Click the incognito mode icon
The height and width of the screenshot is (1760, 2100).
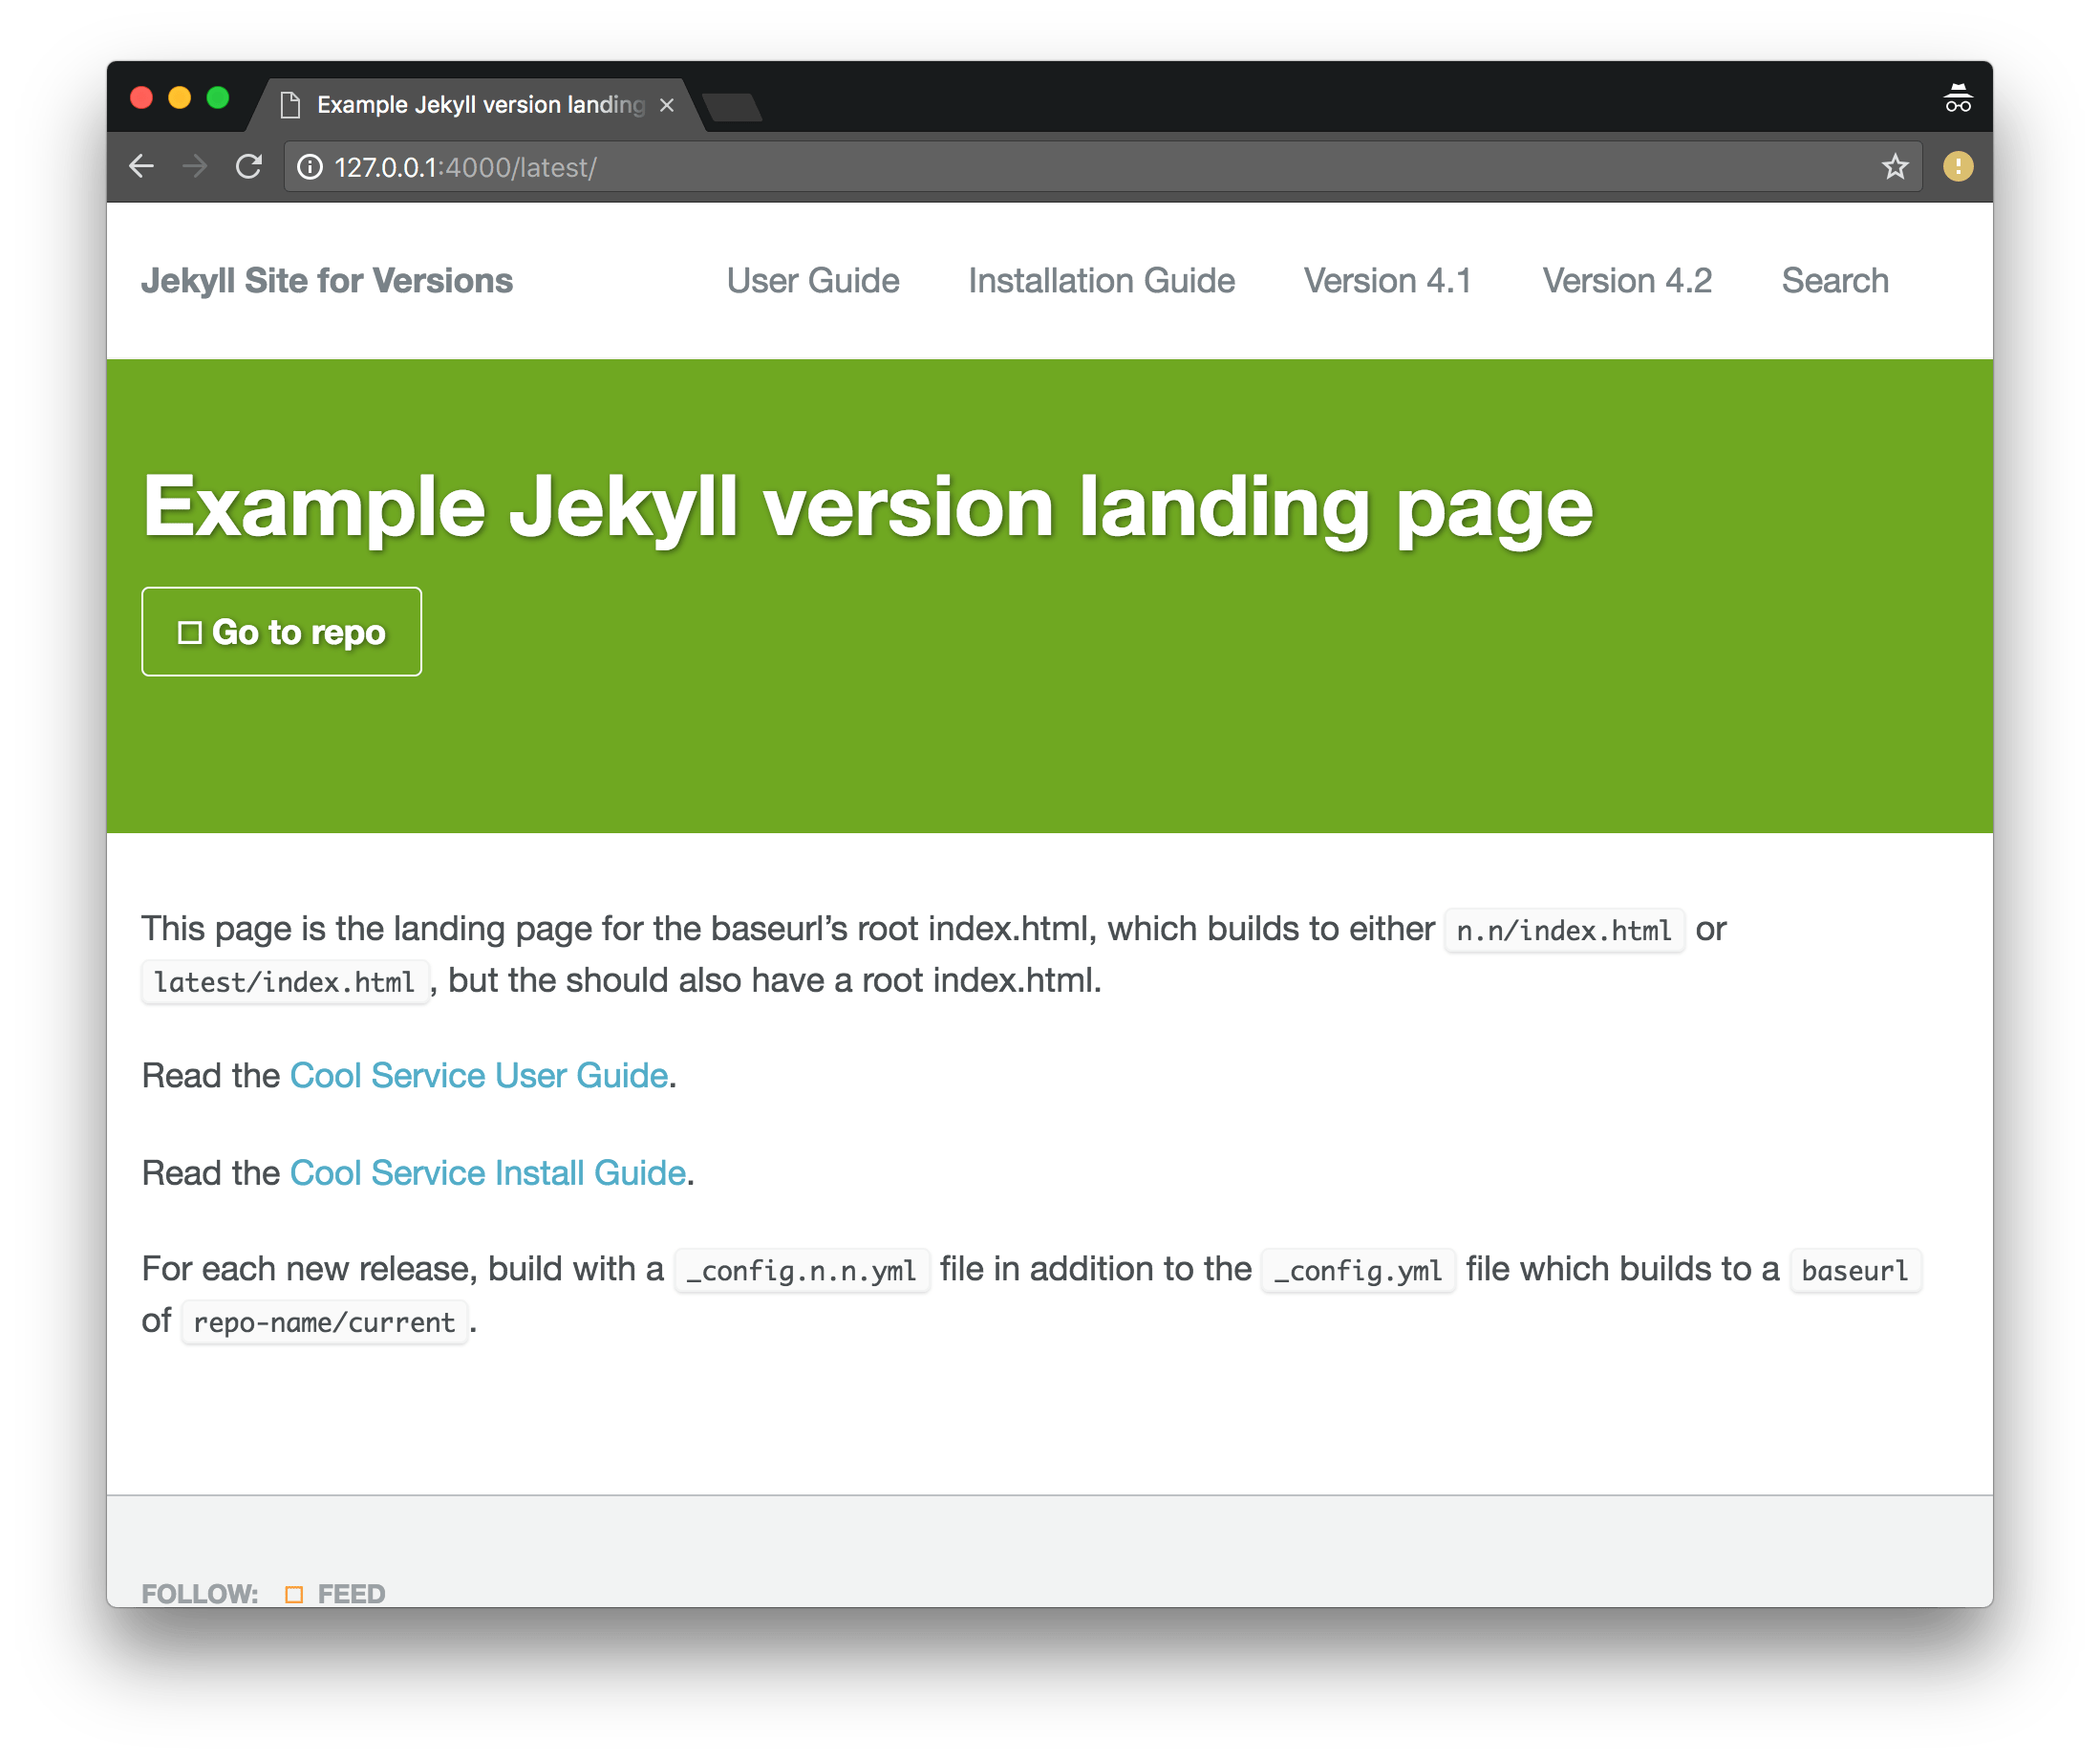[1957, 99]
